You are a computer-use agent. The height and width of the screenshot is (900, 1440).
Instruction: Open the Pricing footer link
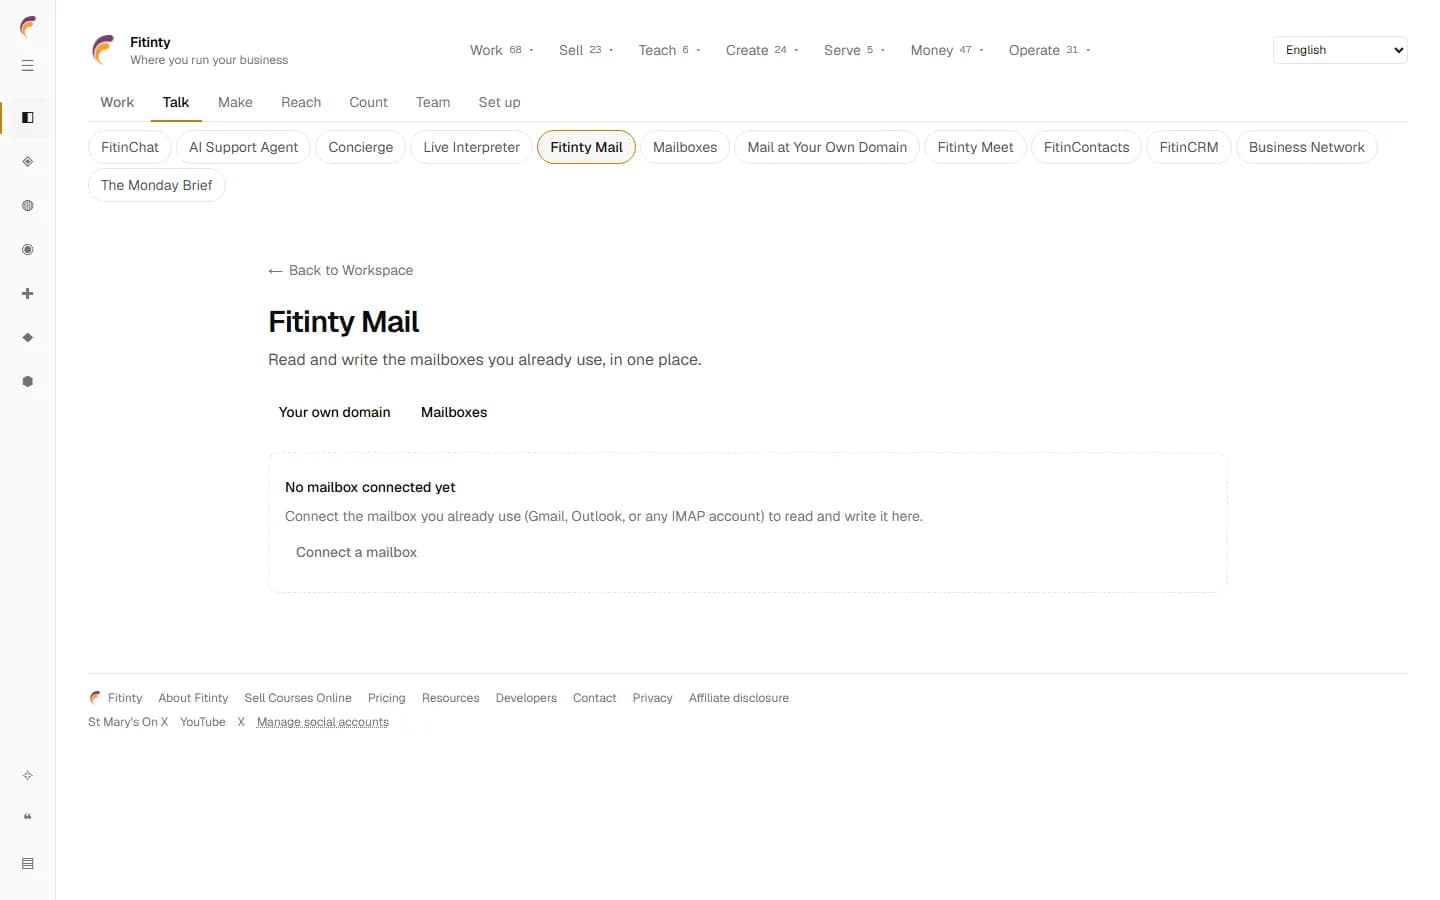click(387, 698)
